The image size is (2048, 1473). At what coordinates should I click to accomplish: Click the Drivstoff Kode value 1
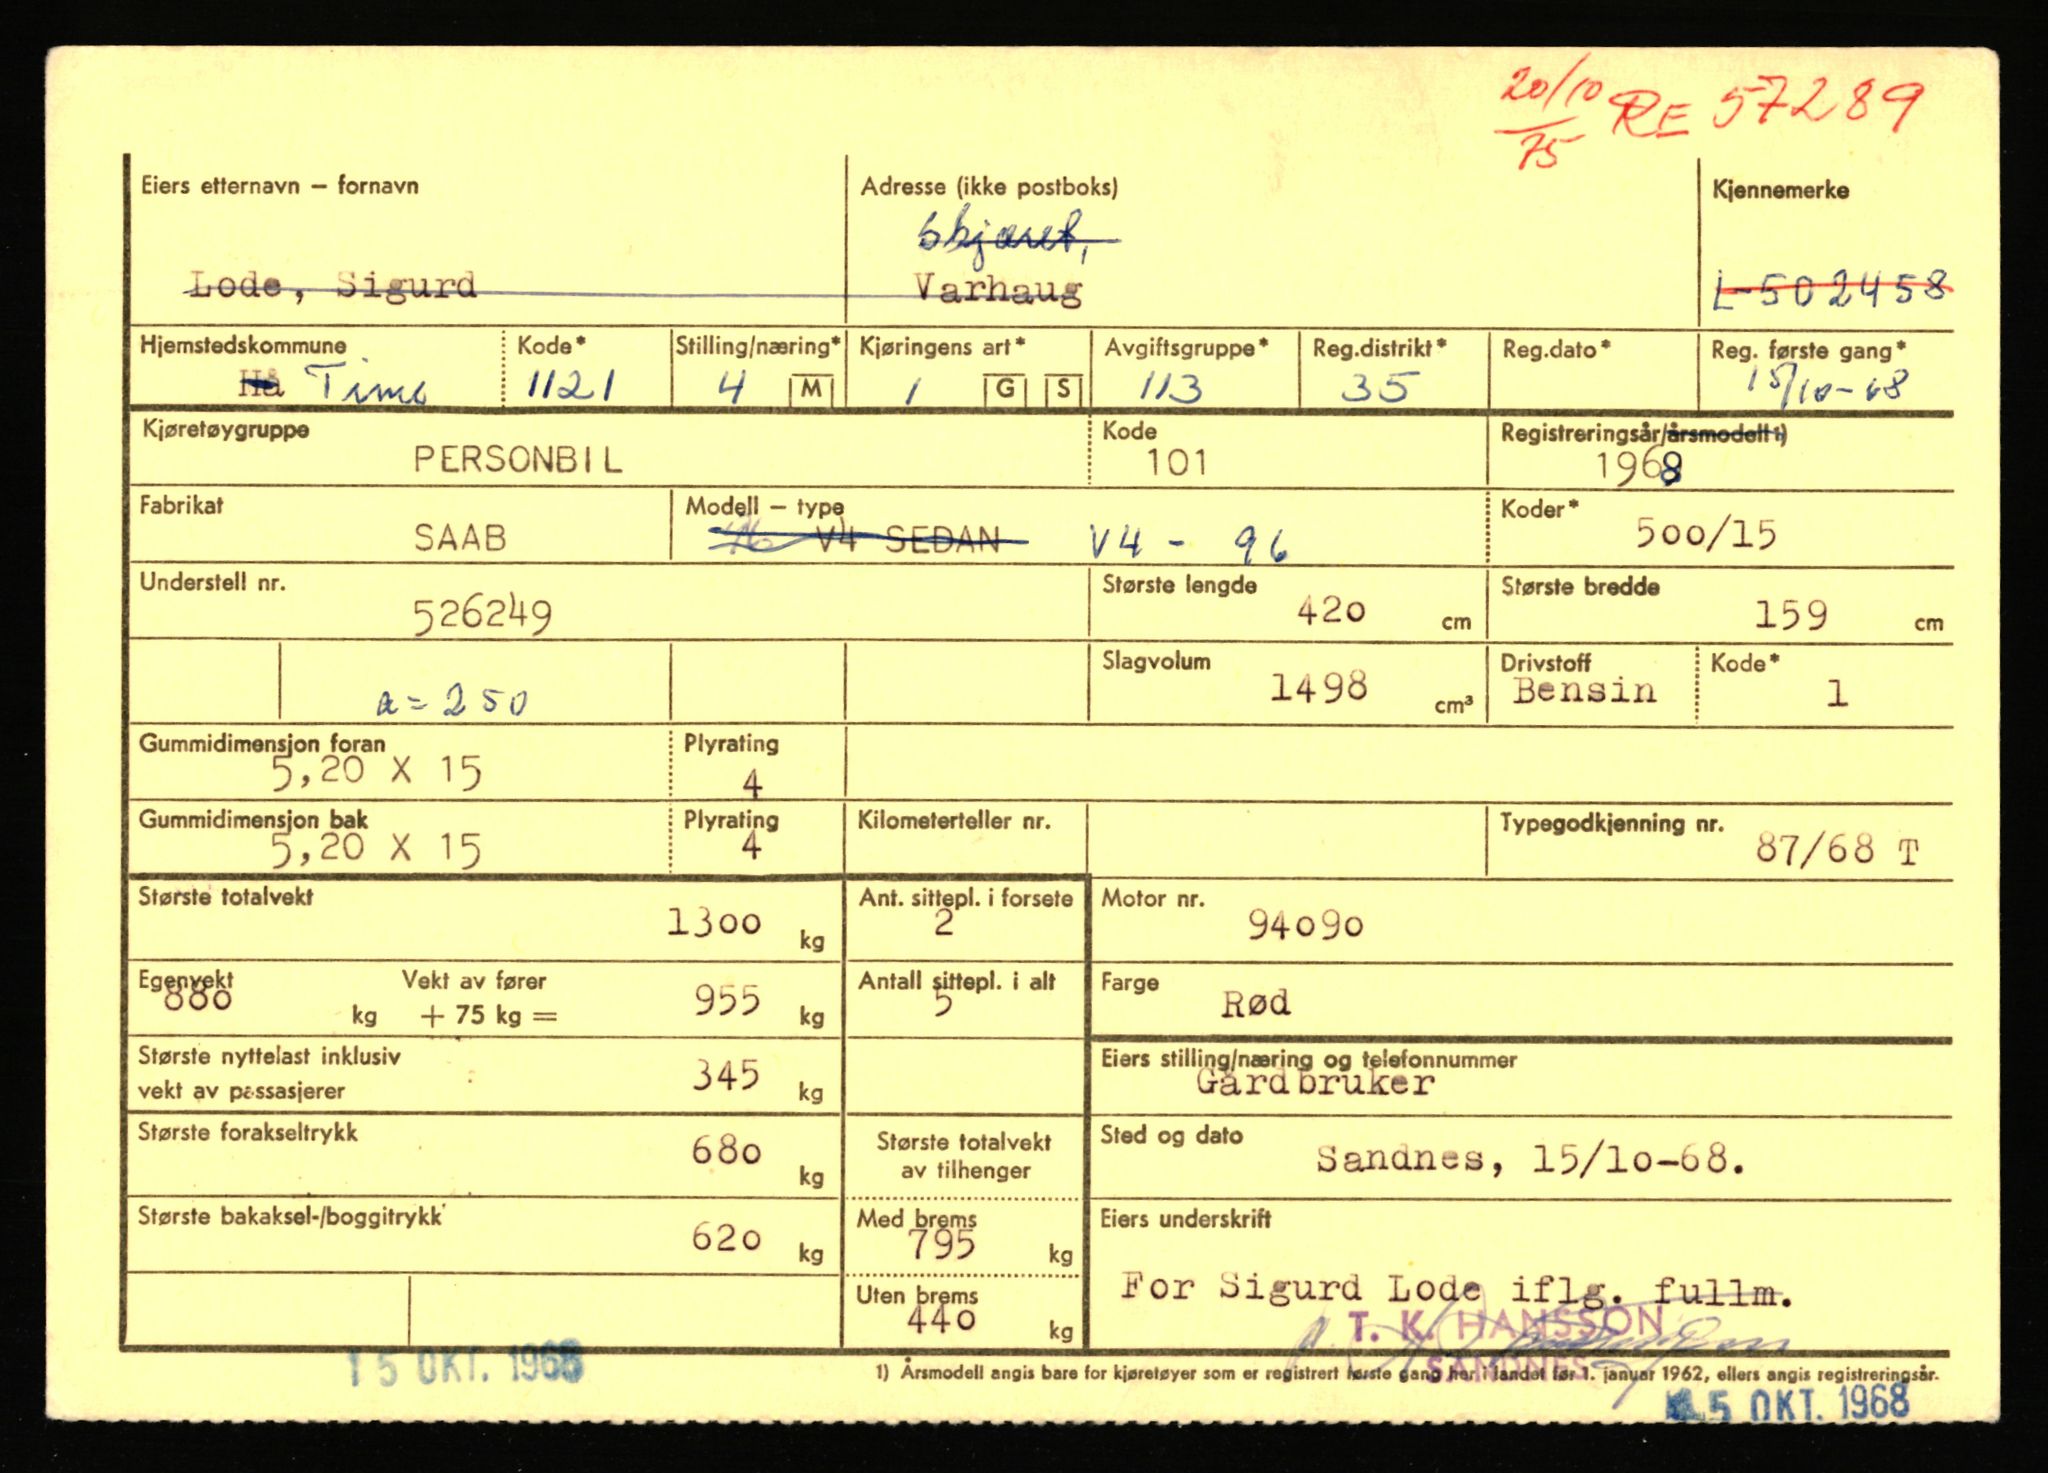pos(1836,693)
